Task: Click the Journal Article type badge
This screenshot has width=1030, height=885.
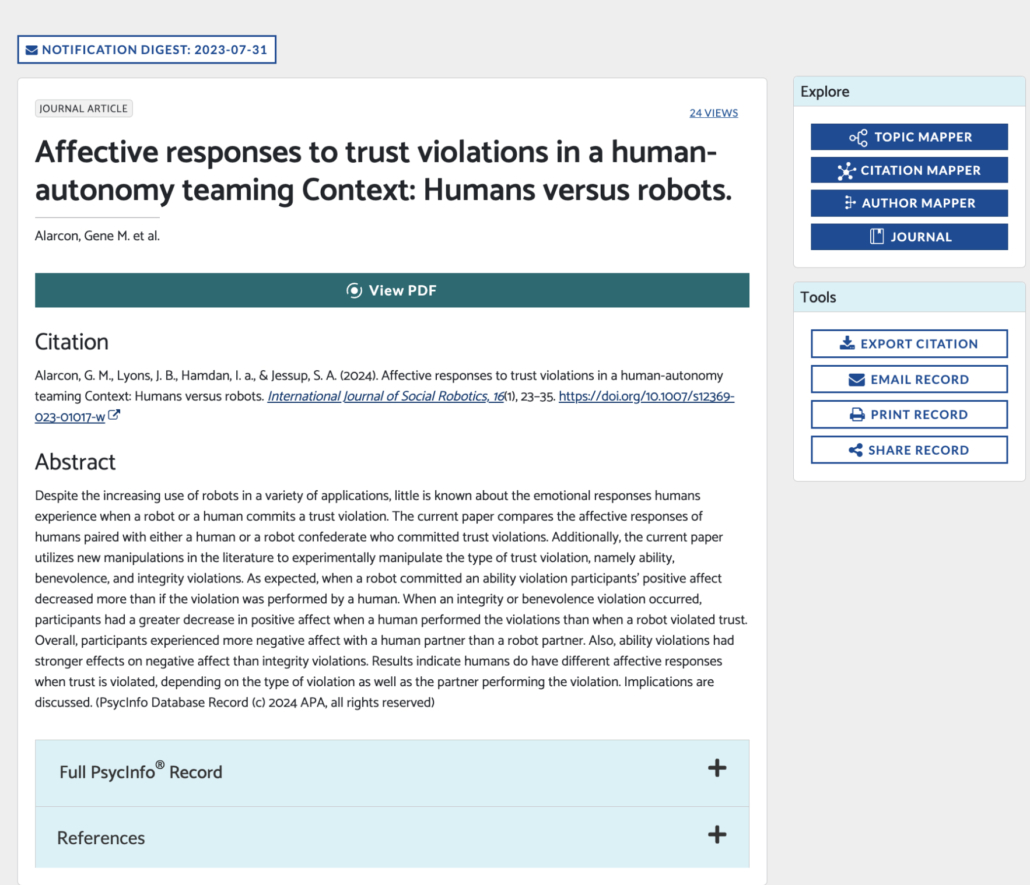Action: 83,108
